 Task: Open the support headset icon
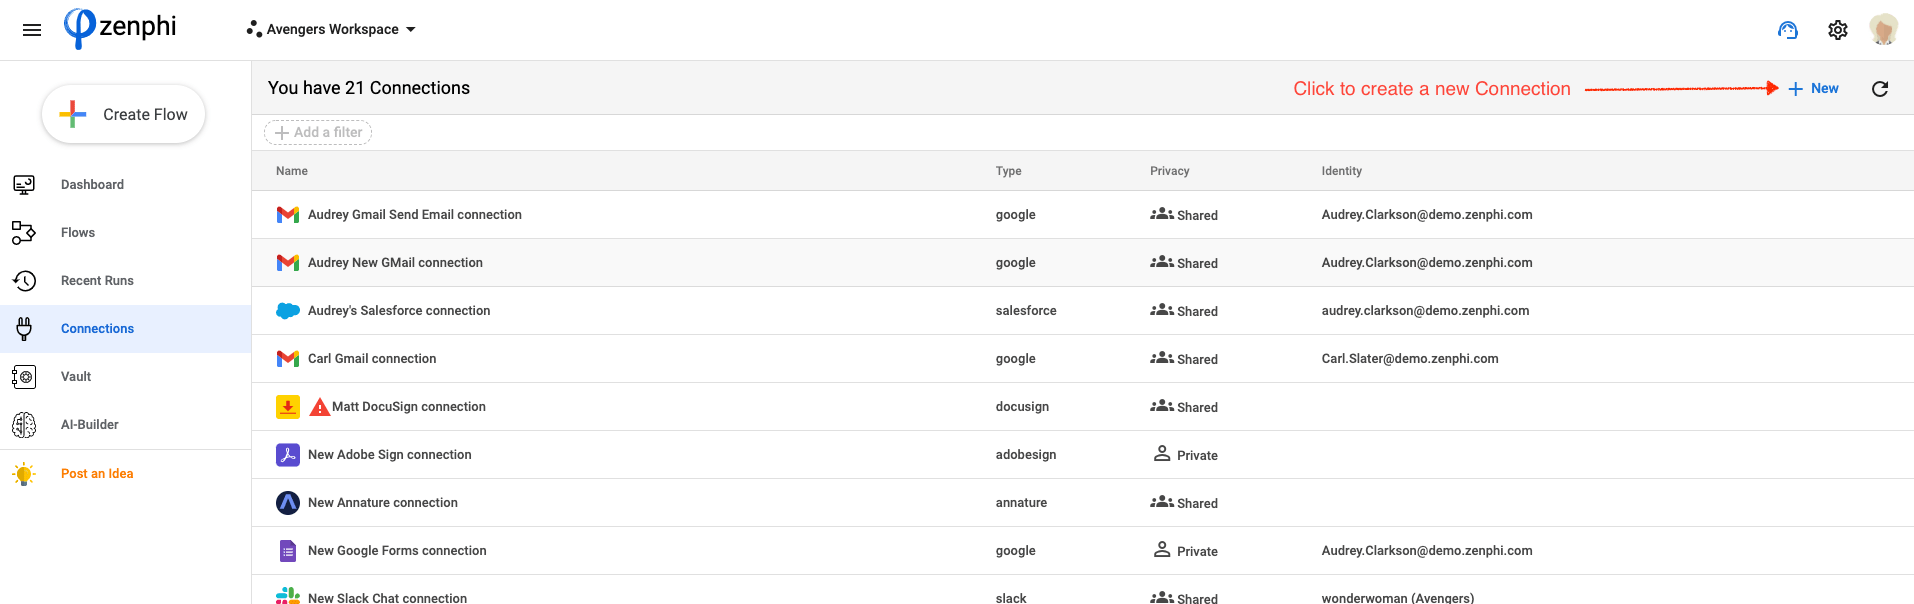(1788, 30)
